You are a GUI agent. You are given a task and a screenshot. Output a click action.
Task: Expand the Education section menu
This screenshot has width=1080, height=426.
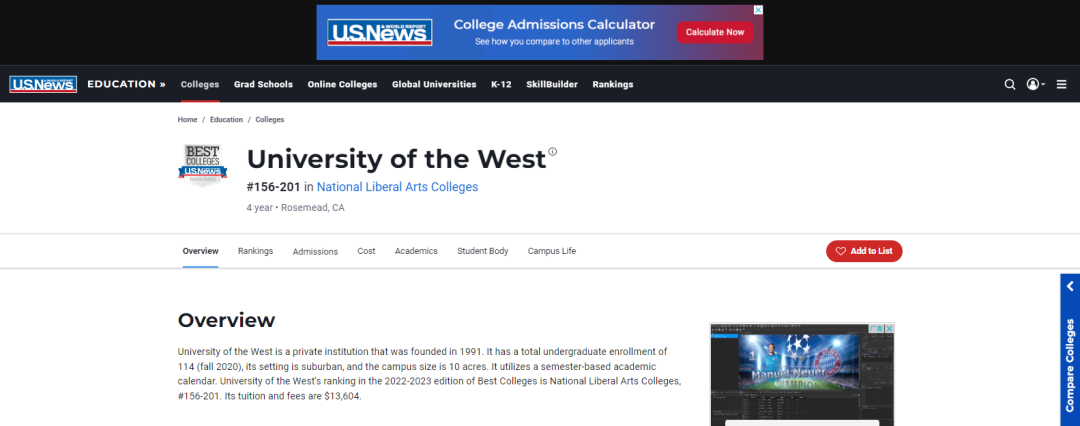pyautogui.click(x=126, y=85)
